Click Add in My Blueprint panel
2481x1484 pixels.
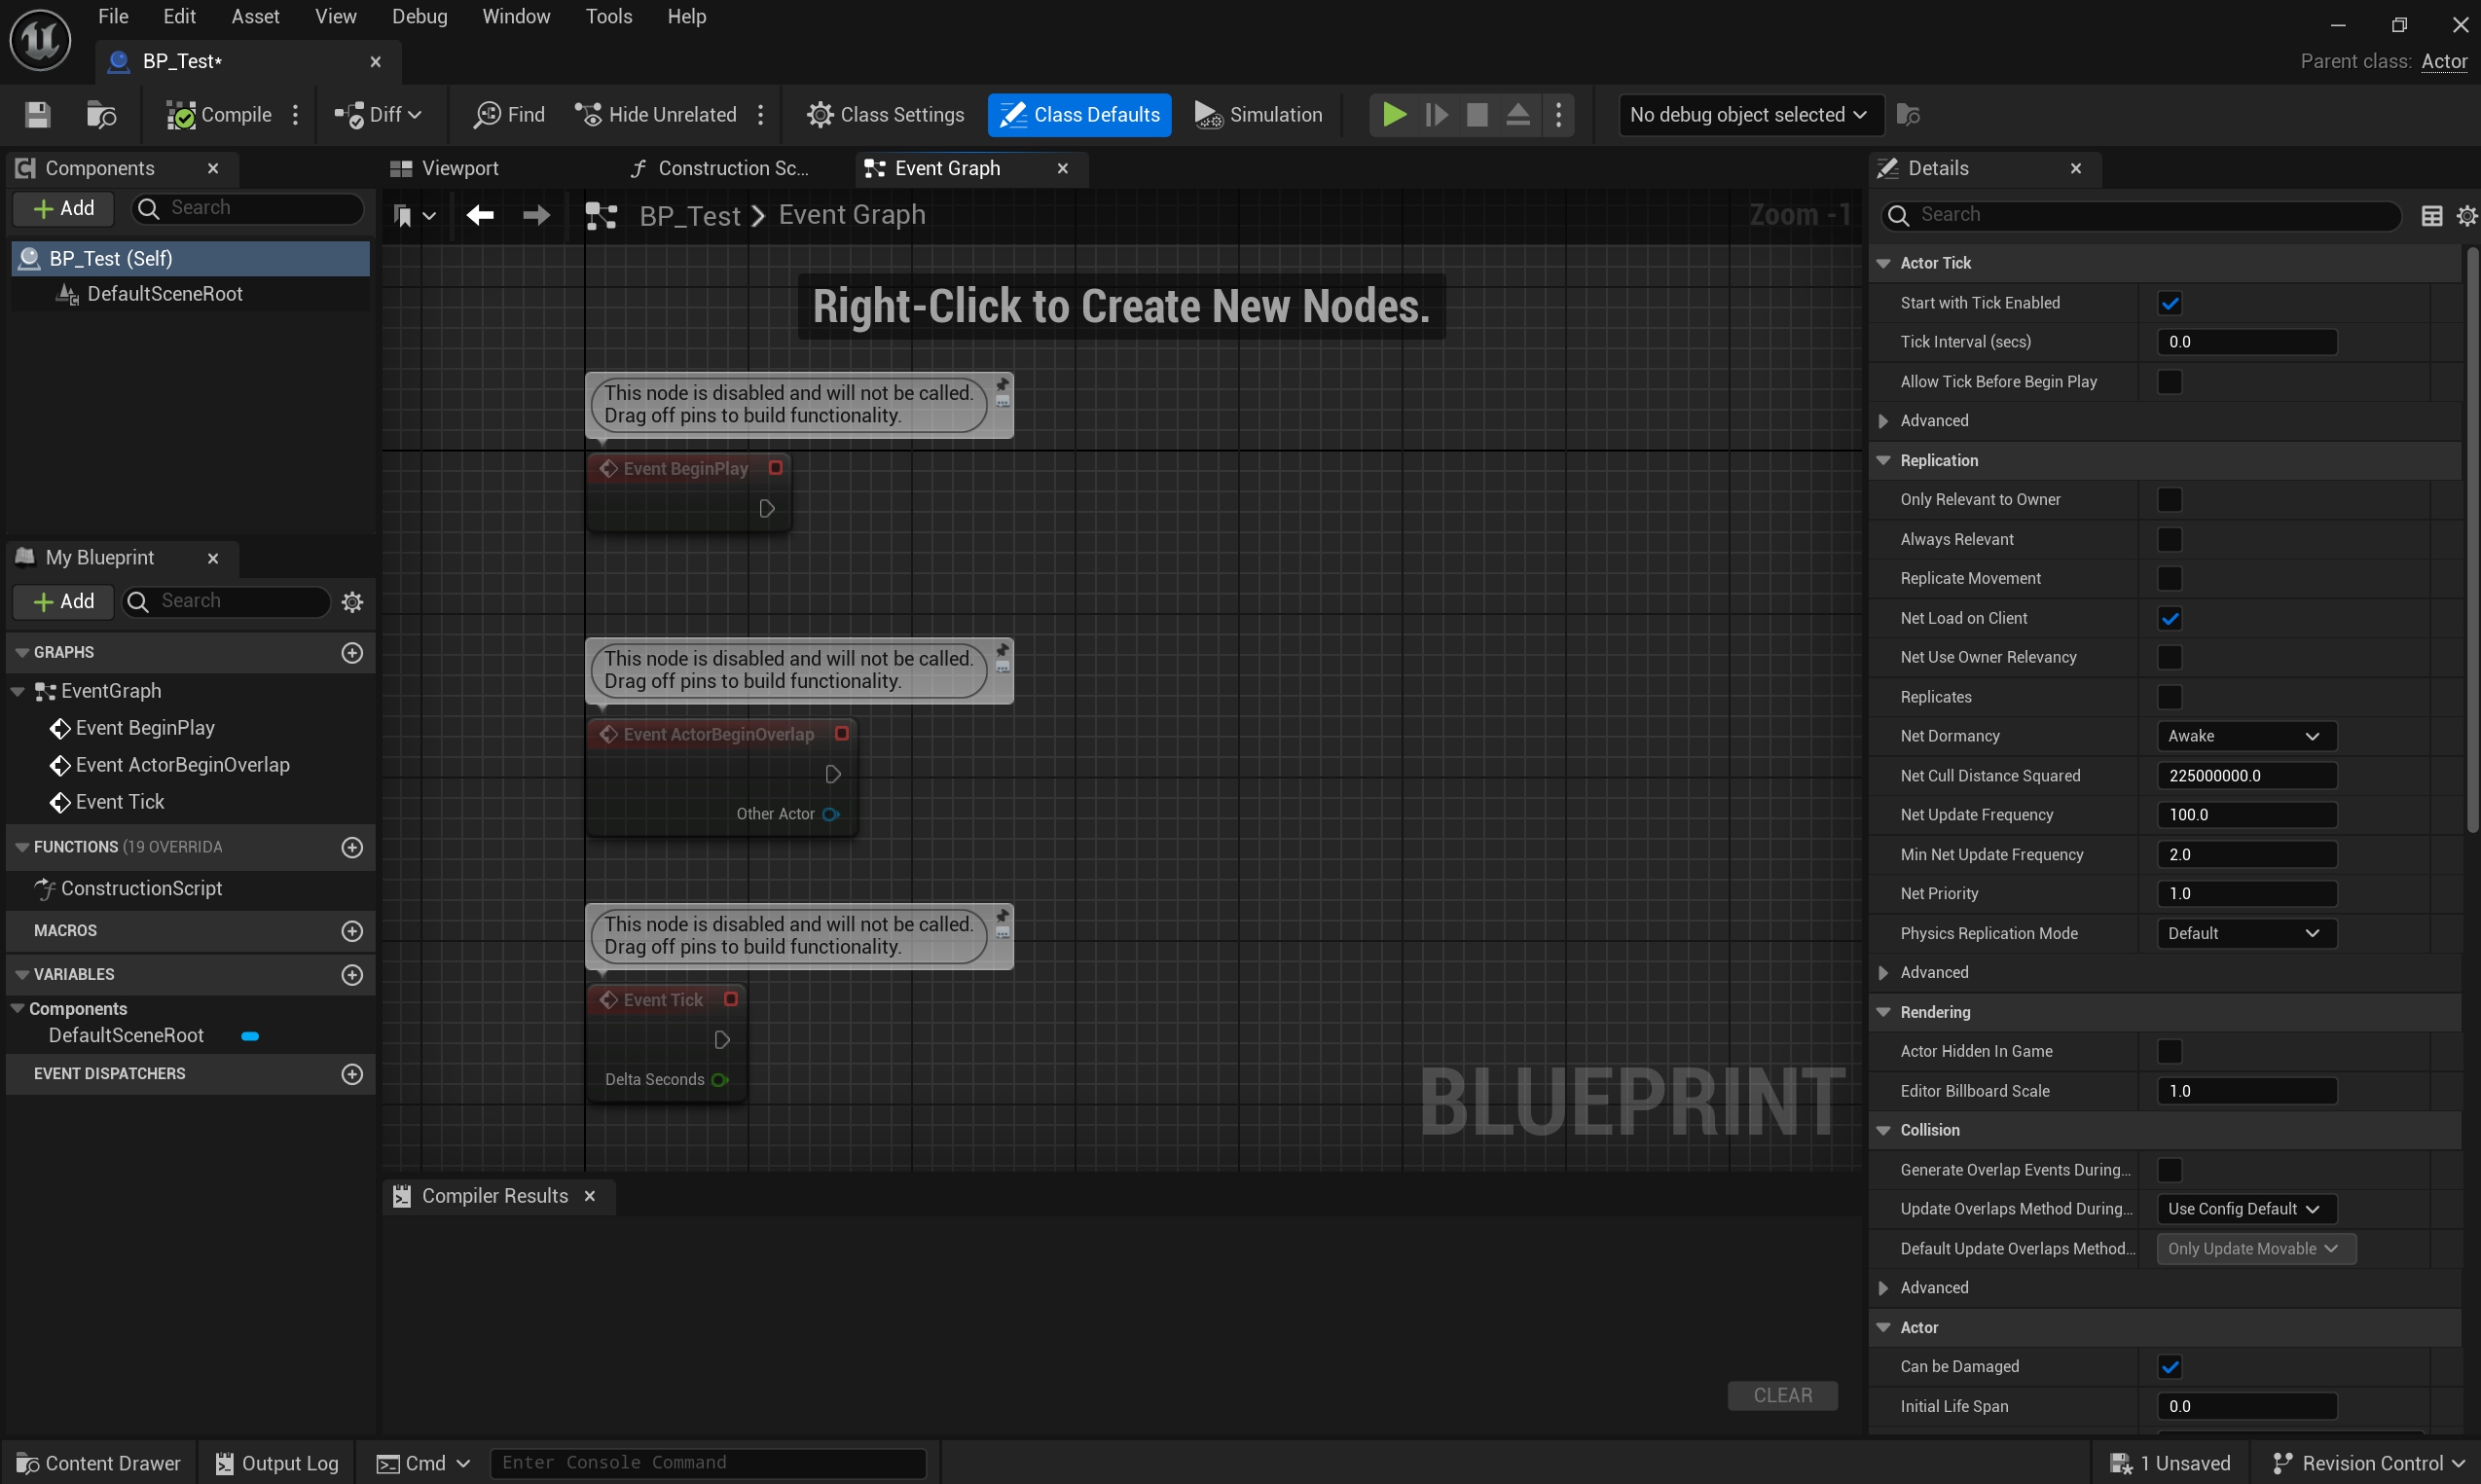[64, 602]
